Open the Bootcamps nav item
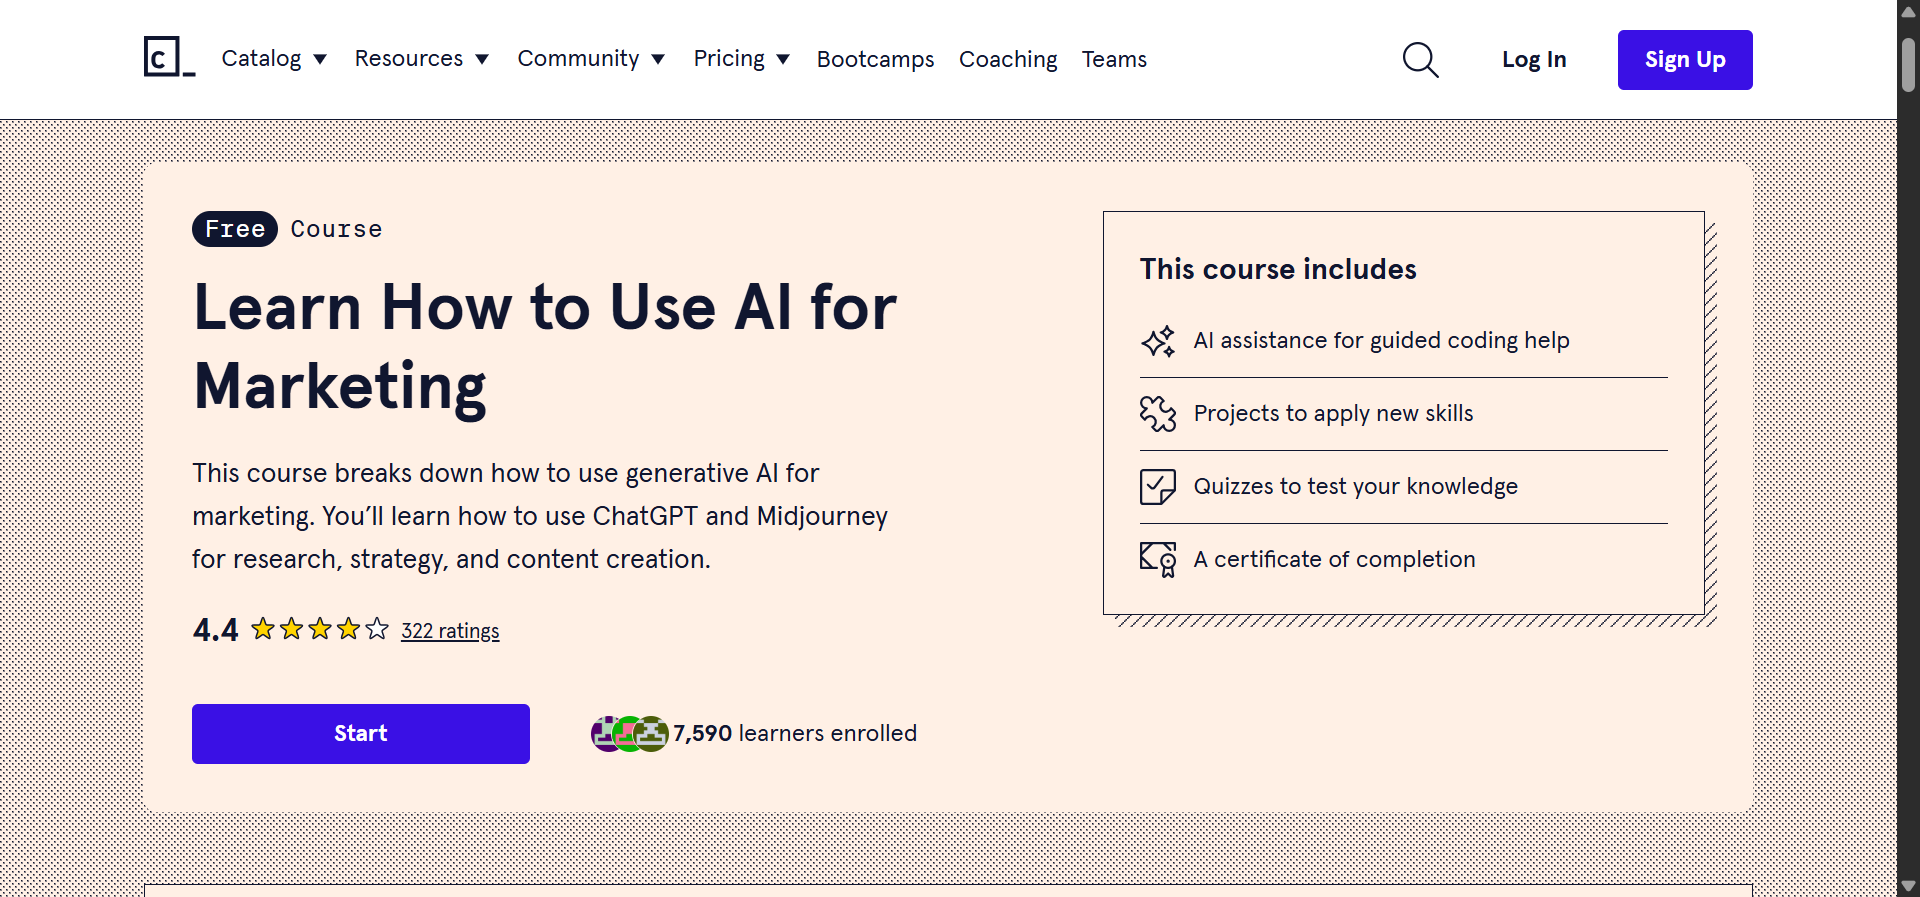 coord(875,59)
